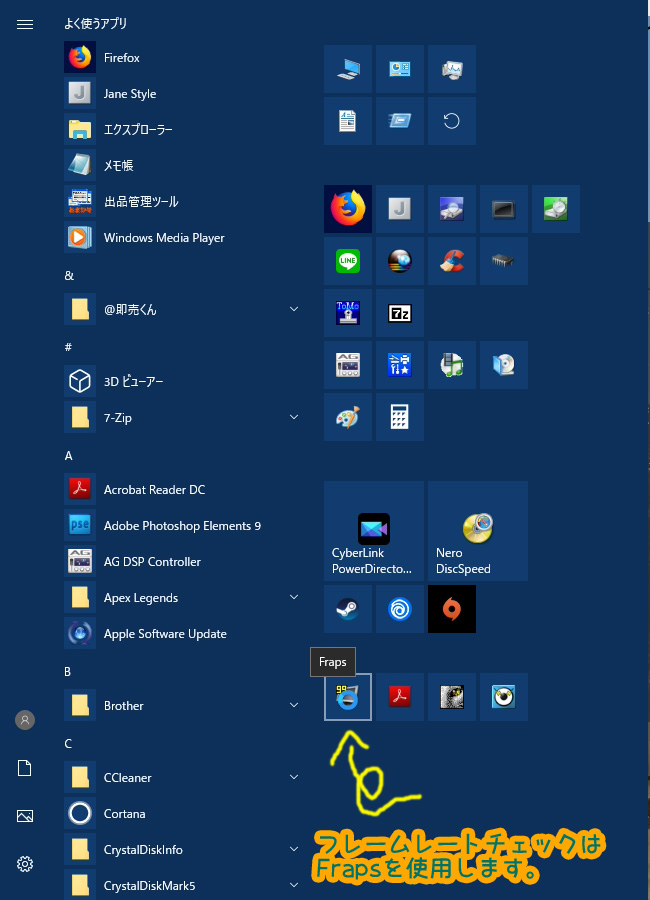Screen dimensions: 650x900
Task: Open Cortana from the list
Action: coord(183,813)
